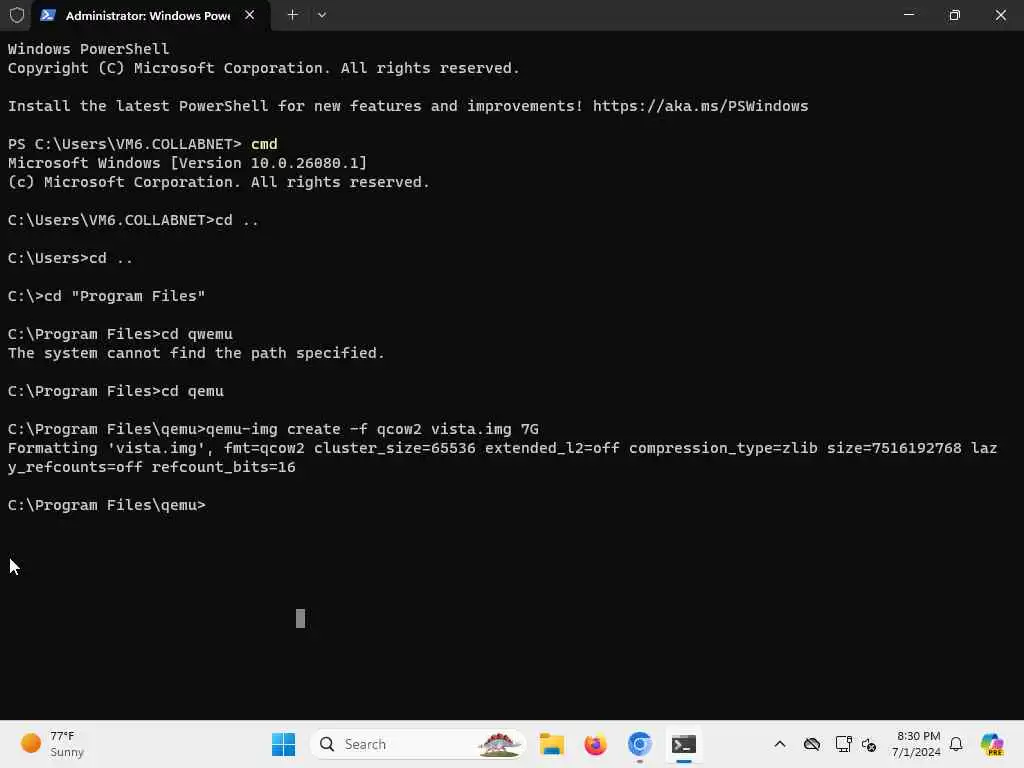Click the 'Formatting 'vista.img'' output line

point(502,448)
